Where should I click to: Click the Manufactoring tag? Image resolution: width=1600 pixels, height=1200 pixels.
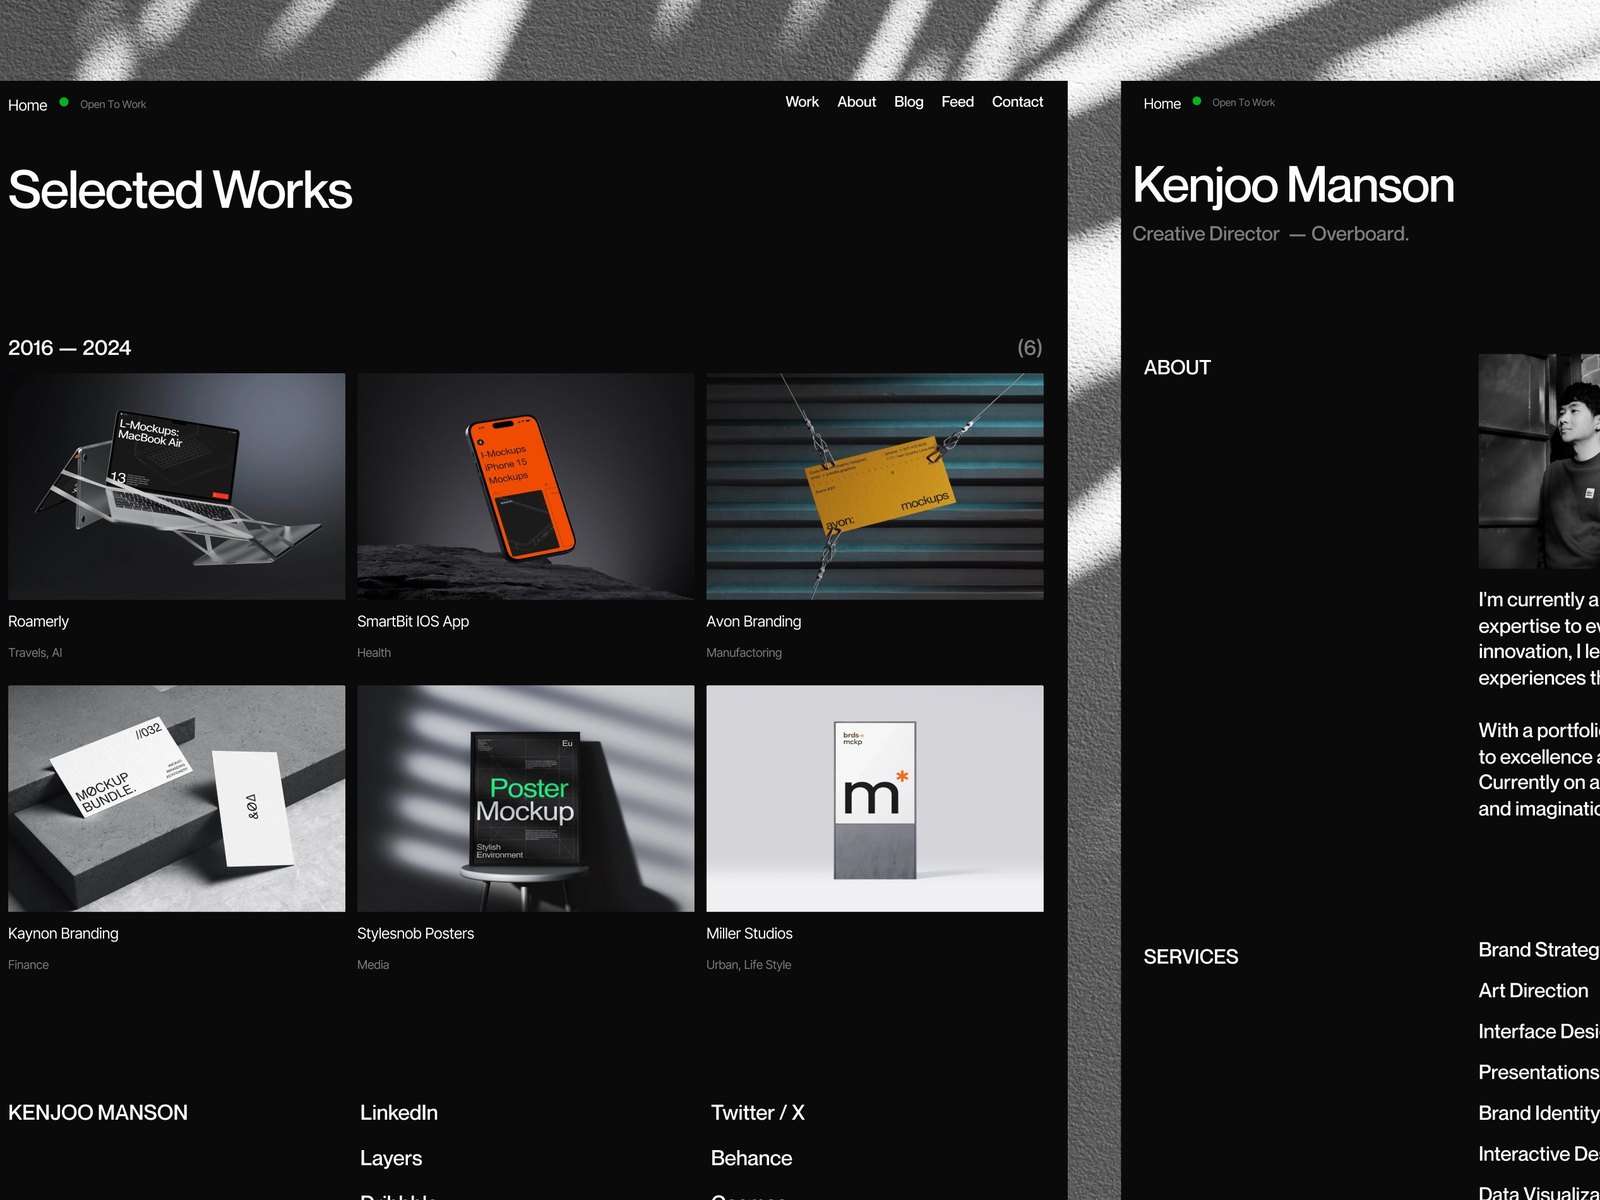744,653
